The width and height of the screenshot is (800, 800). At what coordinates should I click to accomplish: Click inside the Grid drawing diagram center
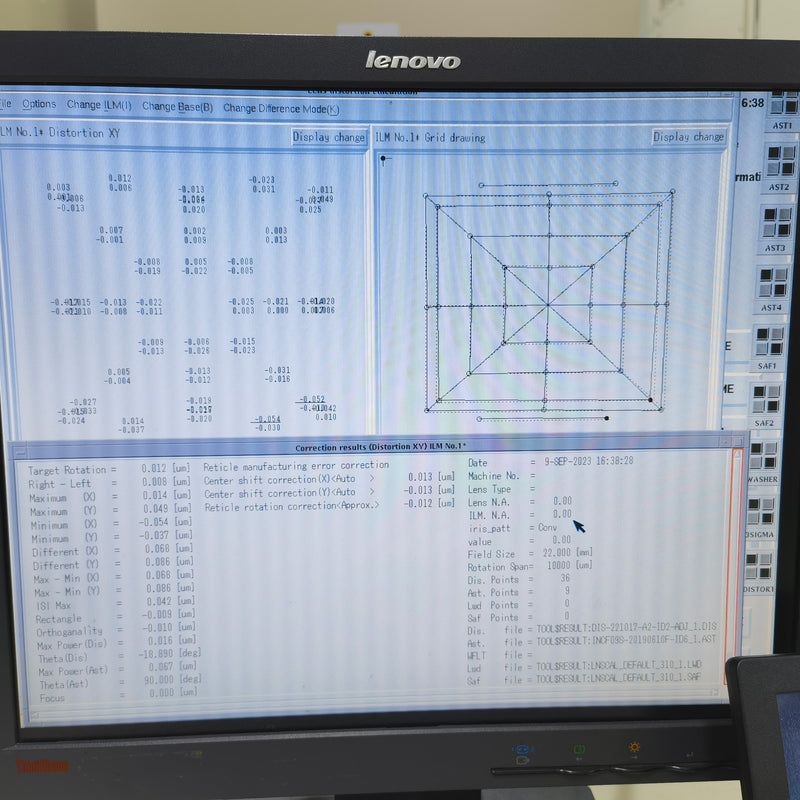coord(548,305)
